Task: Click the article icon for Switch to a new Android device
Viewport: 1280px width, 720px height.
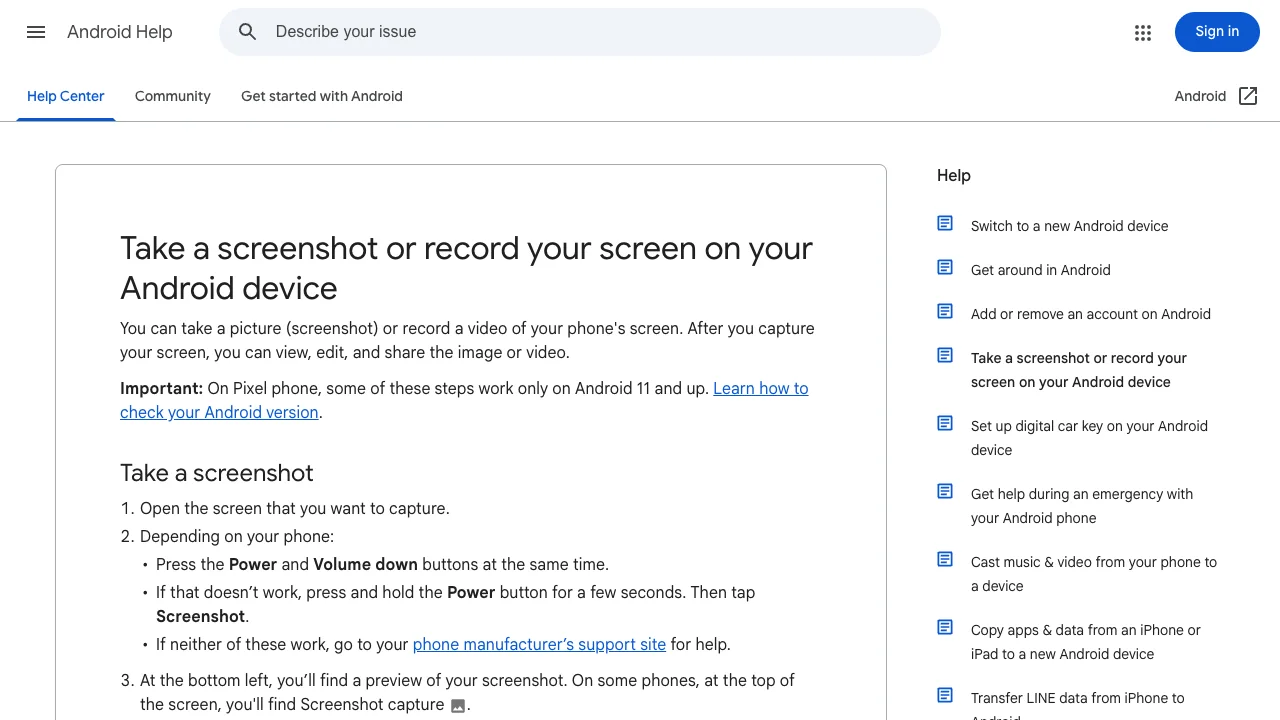Action: [x=945, y=223]
